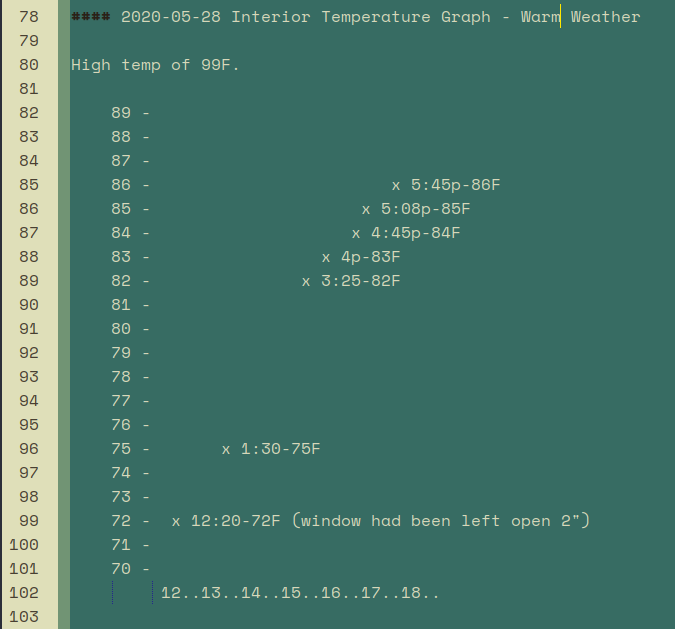The height and width of the screenshot is (629, 675).
Task: Click line number 96 in the gutter
Action: pyautogui.click(x=29, y=449)
